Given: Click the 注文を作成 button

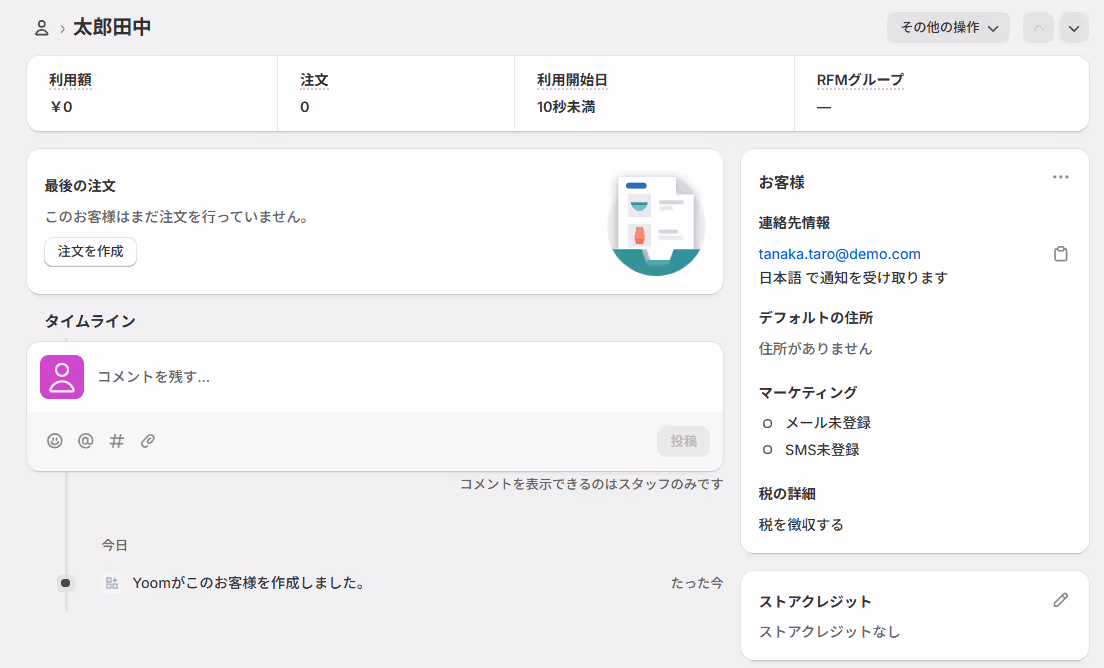Looking at the screenshot, I should [x=90, y=251].
